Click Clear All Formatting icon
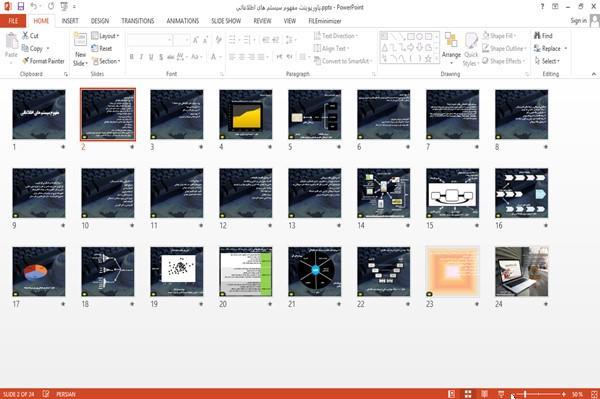This screenshot has height=399, width=600. (x=218, y=40)
